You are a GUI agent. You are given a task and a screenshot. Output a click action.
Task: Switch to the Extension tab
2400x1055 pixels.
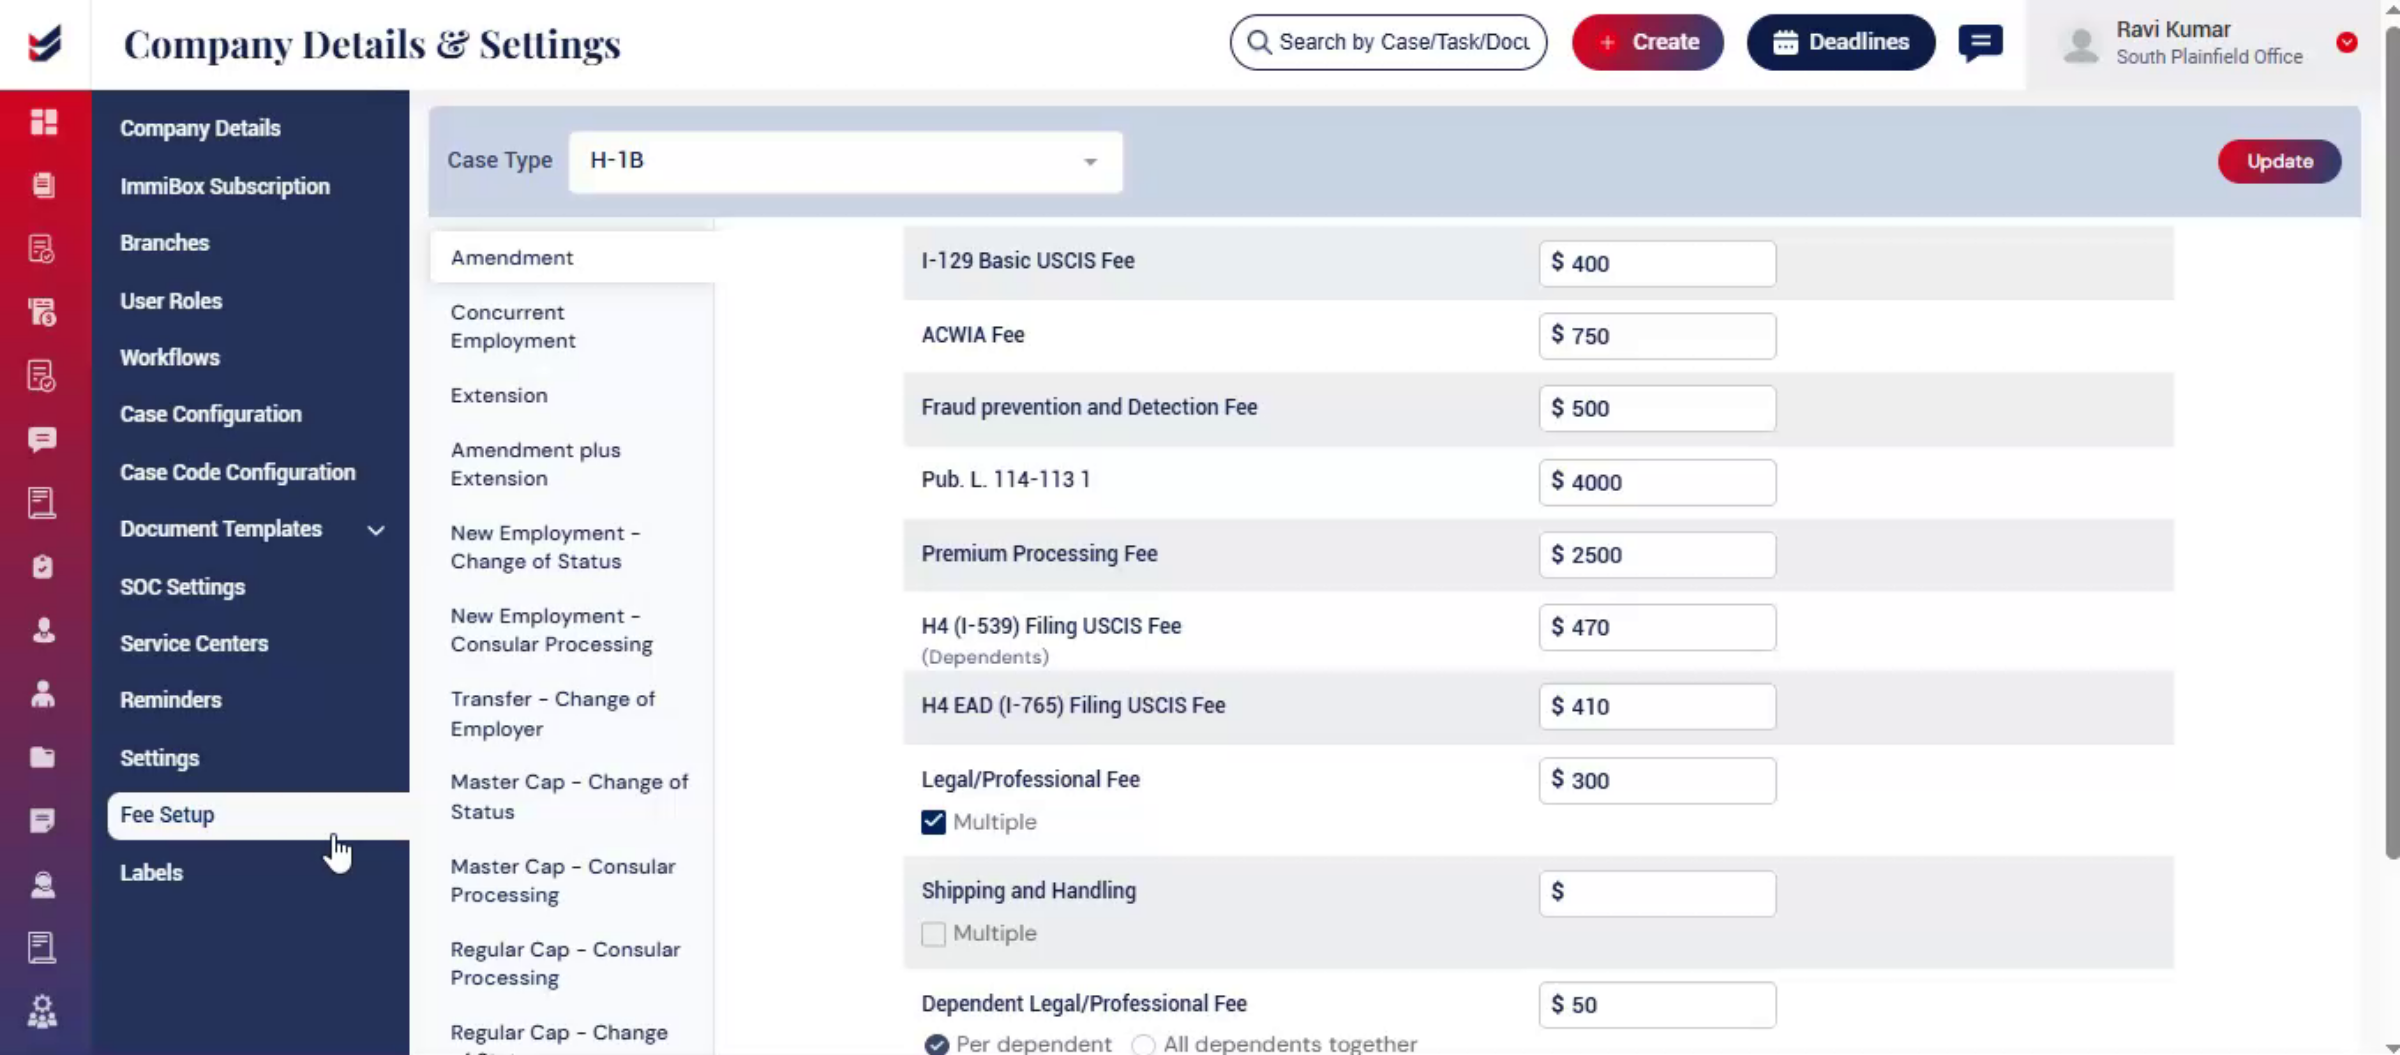[499, 395]
